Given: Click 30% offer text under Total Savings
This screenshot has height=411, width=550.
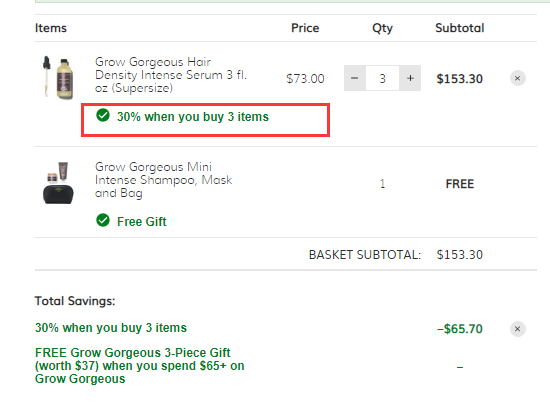Looking at the screenshot, I should pos(111,328).
